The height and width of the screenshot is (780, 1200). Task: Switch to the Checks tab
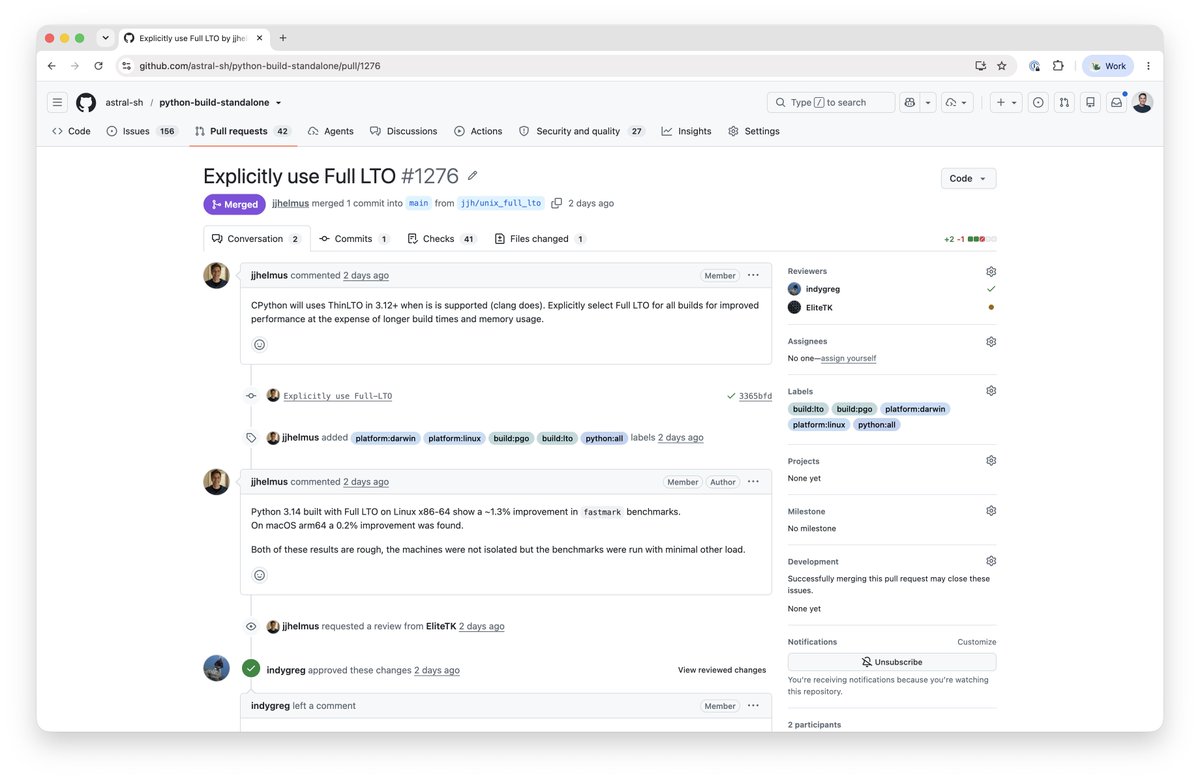pos(441,239)
